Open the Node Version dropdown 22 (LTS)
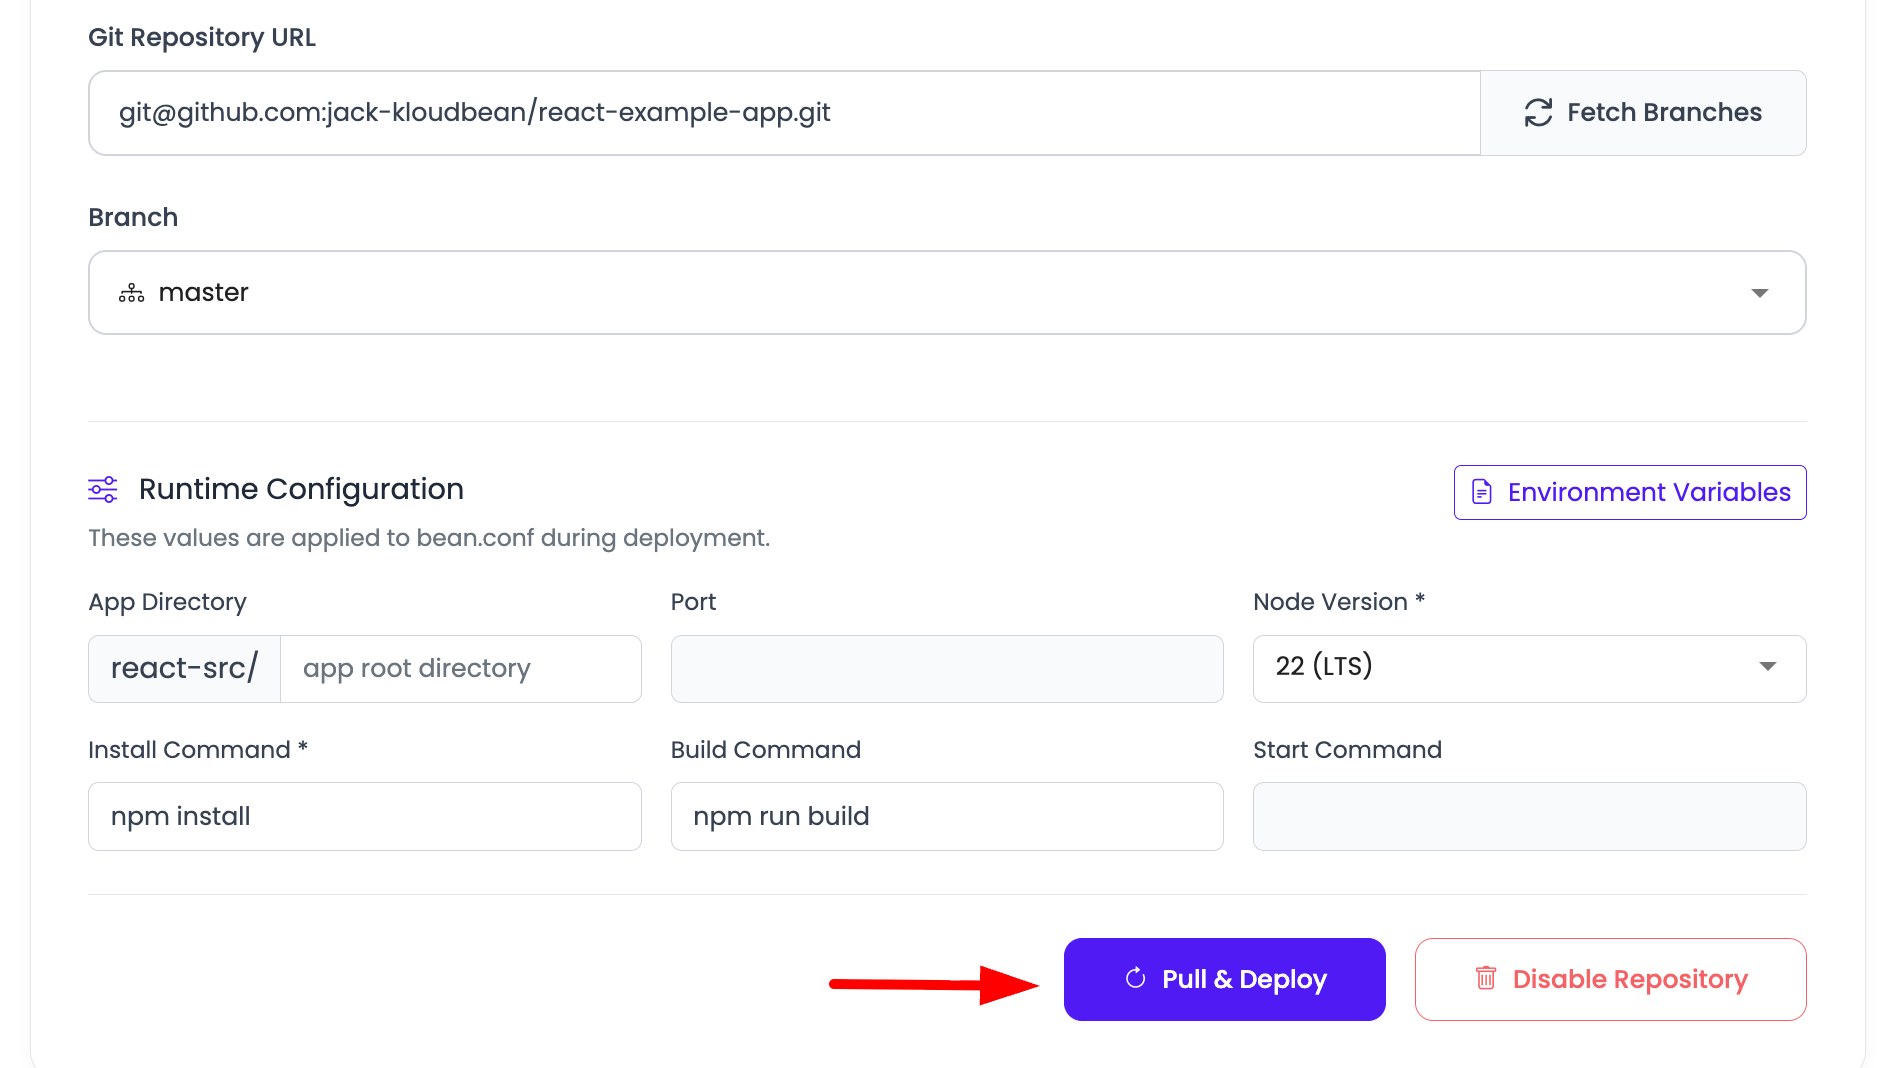Screen dimensions: 1896x1068 1529,669
